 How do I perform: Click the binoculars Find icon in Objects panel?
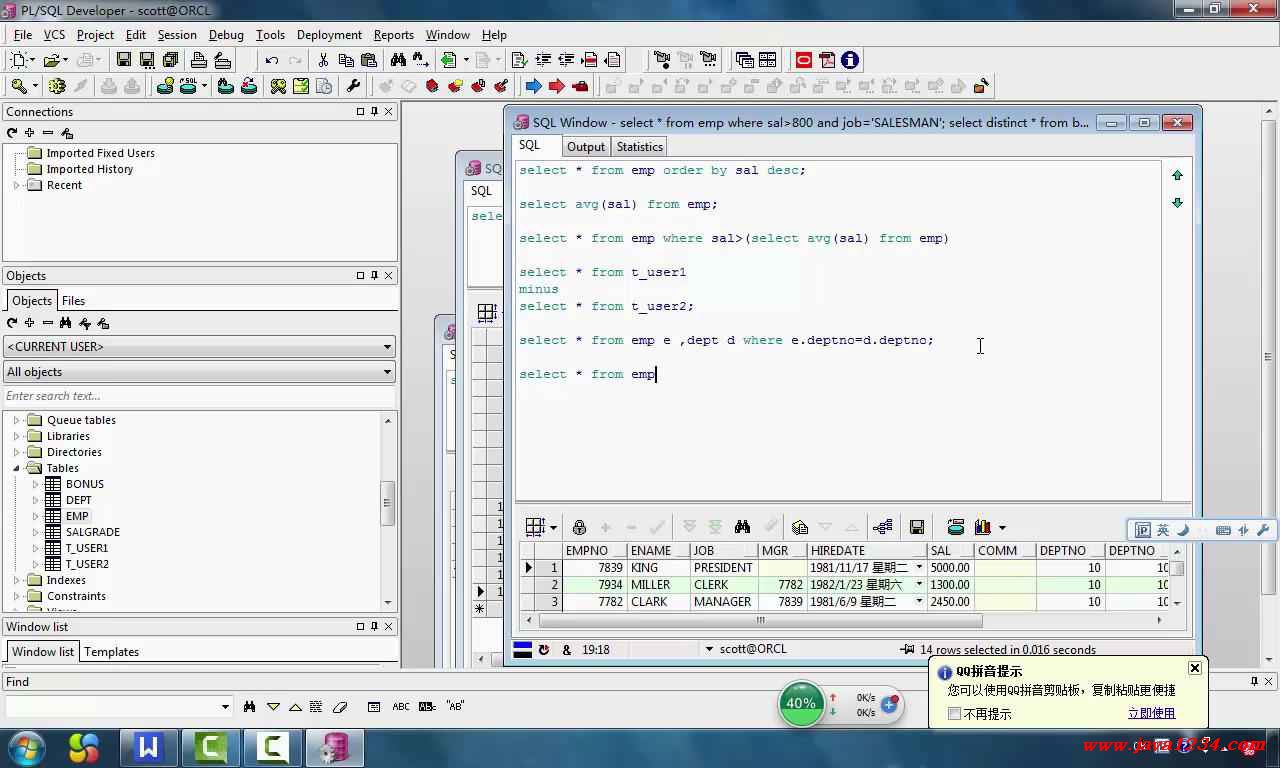65,323
